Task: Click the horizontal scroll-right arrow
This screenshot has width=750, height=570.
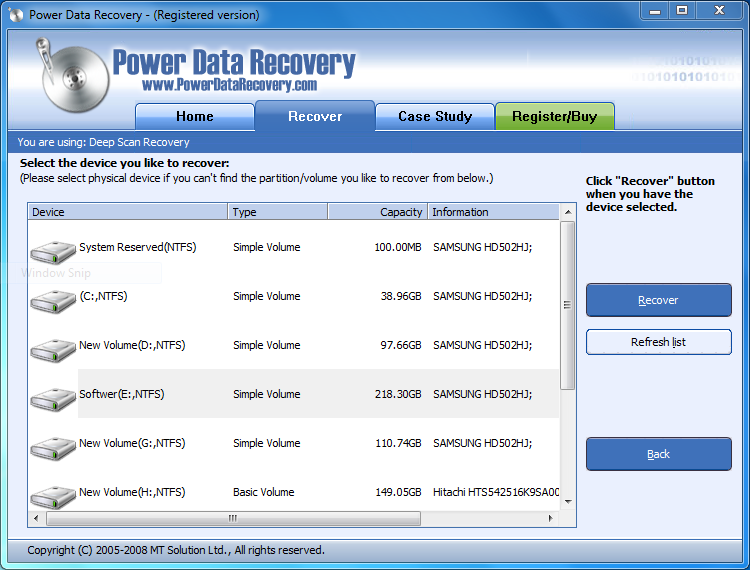Action: click(x=551, y=518)
